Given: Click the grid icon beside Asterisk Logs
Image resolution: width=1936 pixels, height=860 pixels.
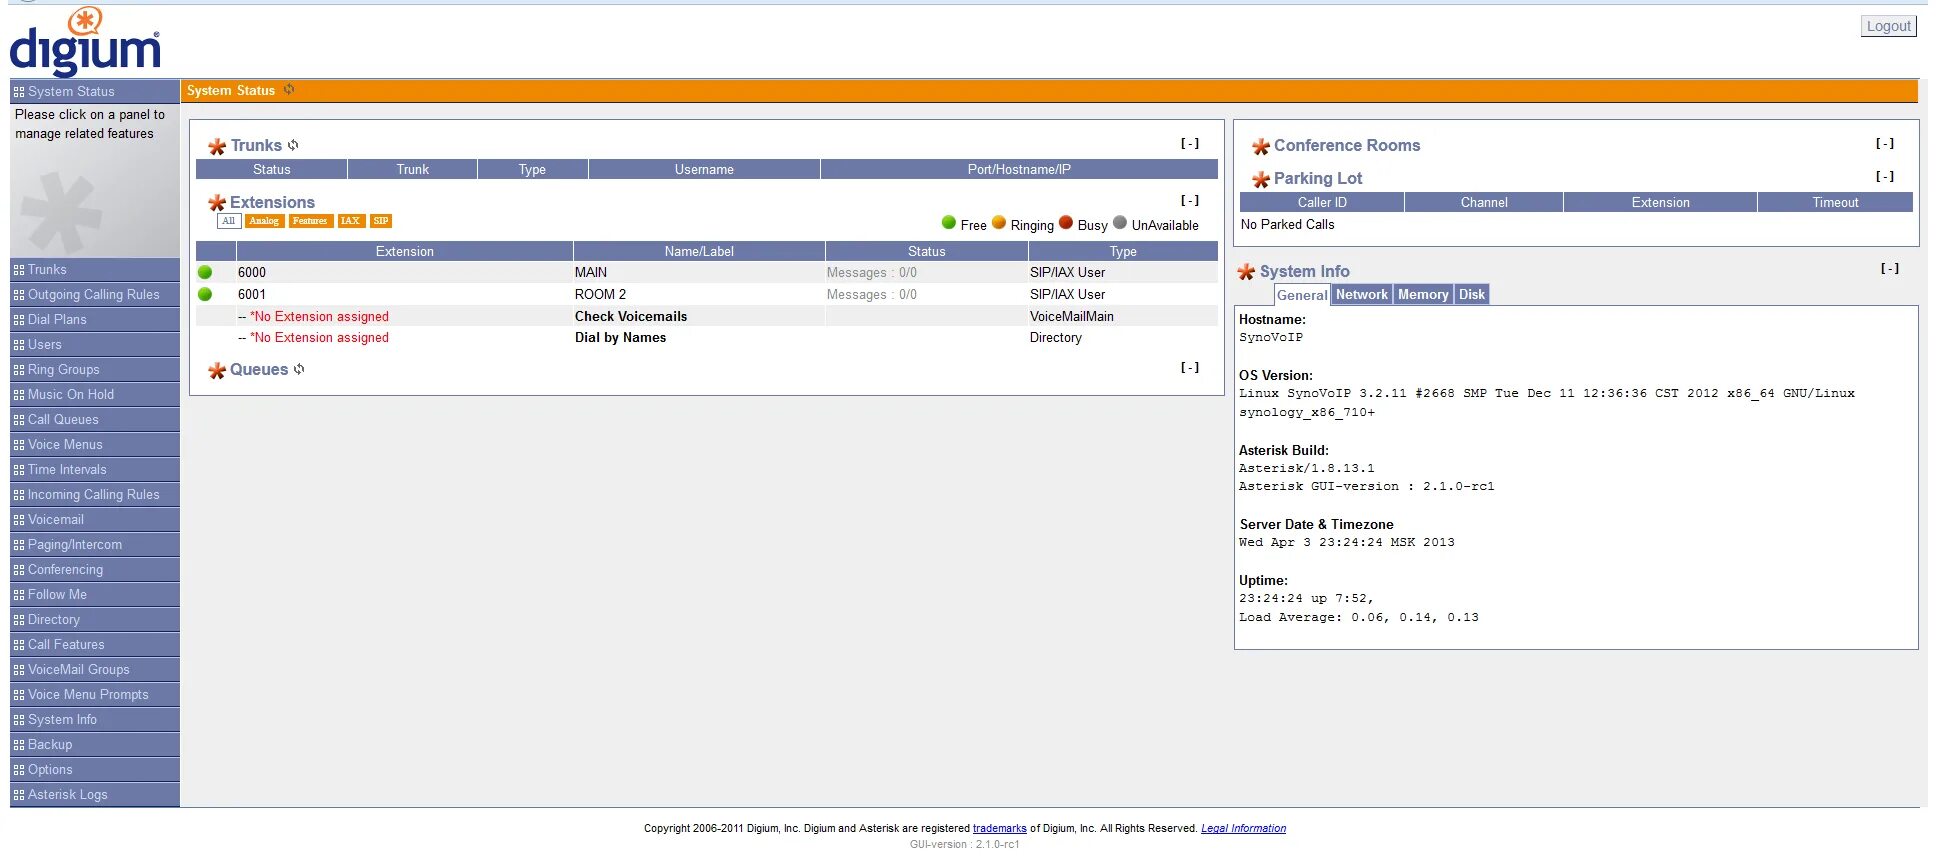Looking at the screenshot, I should (x=19, y=795).
